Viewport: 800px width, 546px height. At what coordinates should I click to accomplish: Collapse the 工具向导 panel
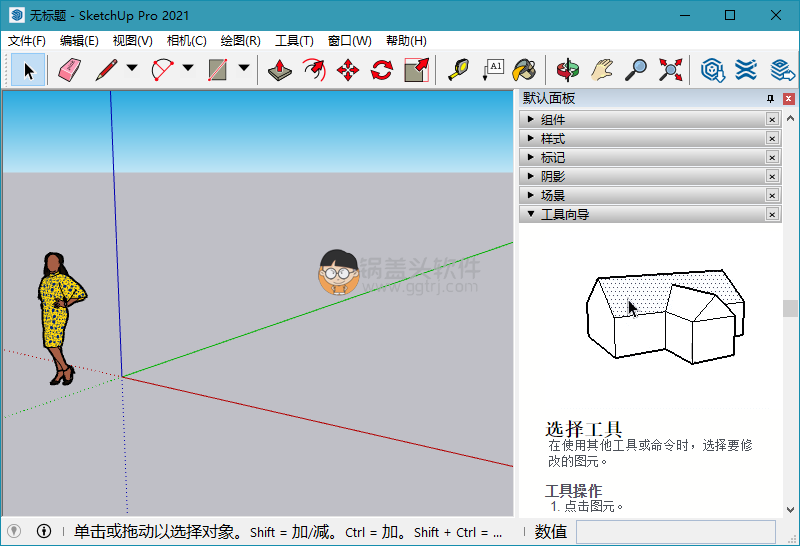tap(650, 214)
